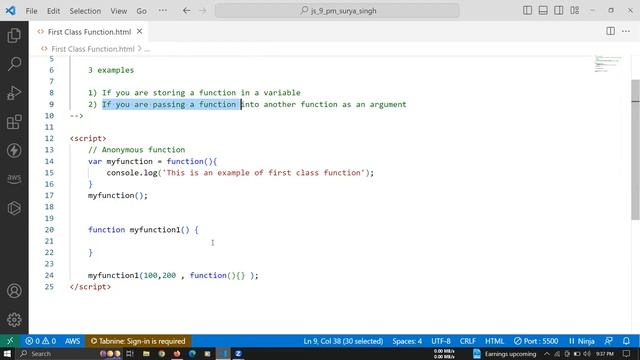Image resolution: width=640 pixels, height=360 pixels.
Task: Go back with the navigation arrow
Action: click(187, 11)
